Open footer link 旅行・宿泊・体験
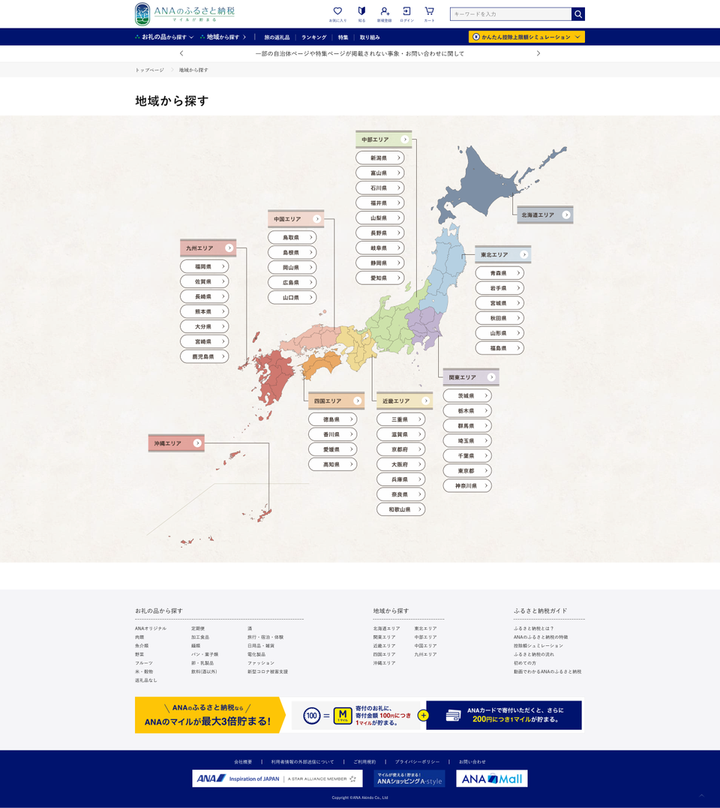Viewport: 720px width, 808px height. coord(265,637)
